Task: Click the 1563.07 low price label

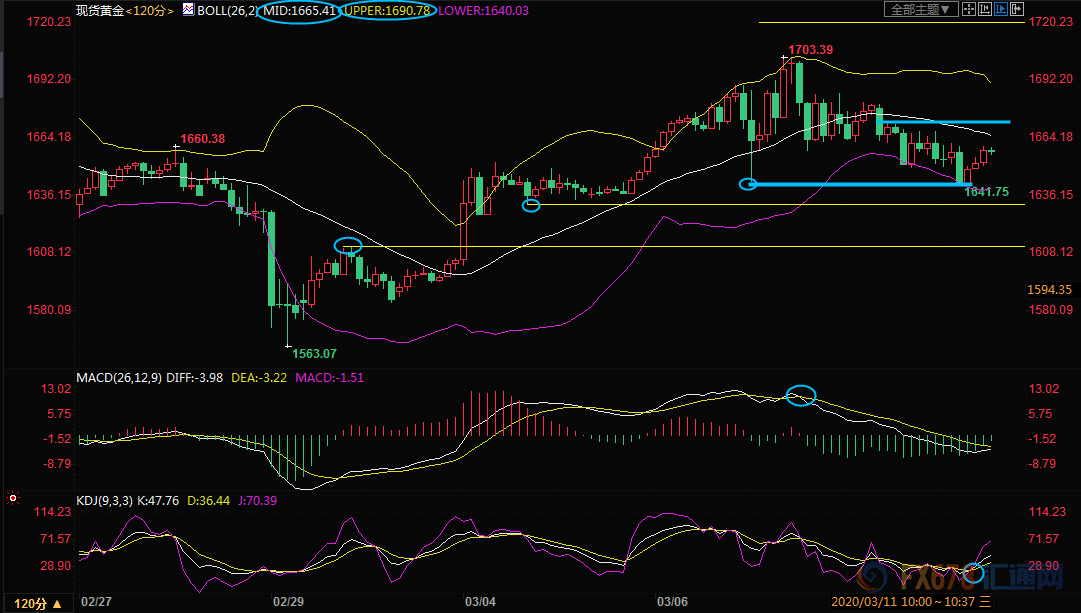Action: point(314,354)
